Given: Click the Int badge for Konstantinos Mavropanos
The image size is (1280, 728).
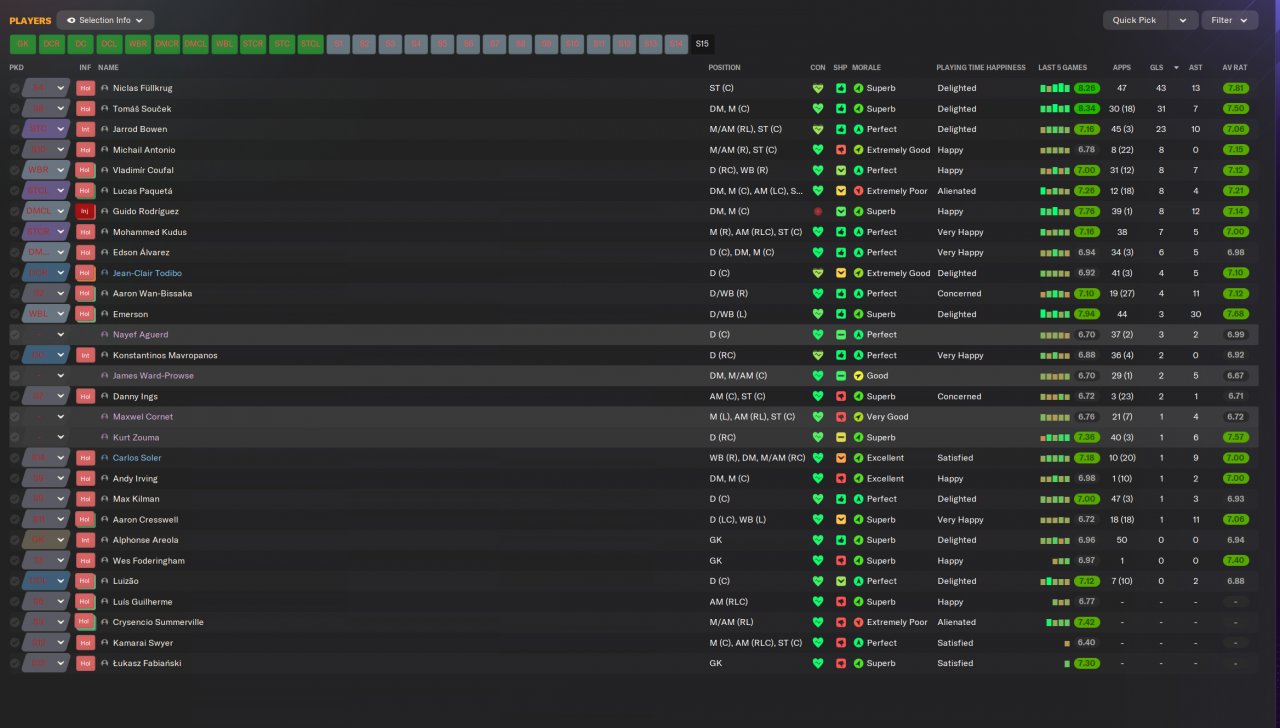Looking at the screenshot, I should click(x=85, y=355).
